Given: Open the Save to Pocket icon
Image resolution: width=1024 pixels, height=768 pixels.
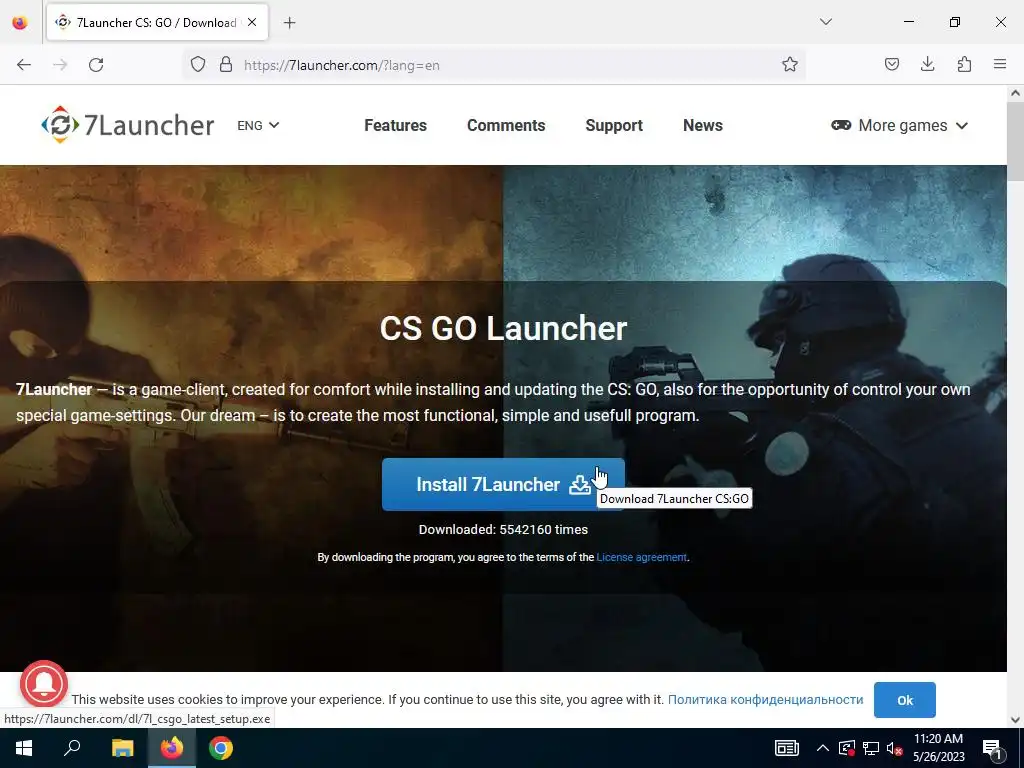Looking at the screenshot, I should (891, 64).
